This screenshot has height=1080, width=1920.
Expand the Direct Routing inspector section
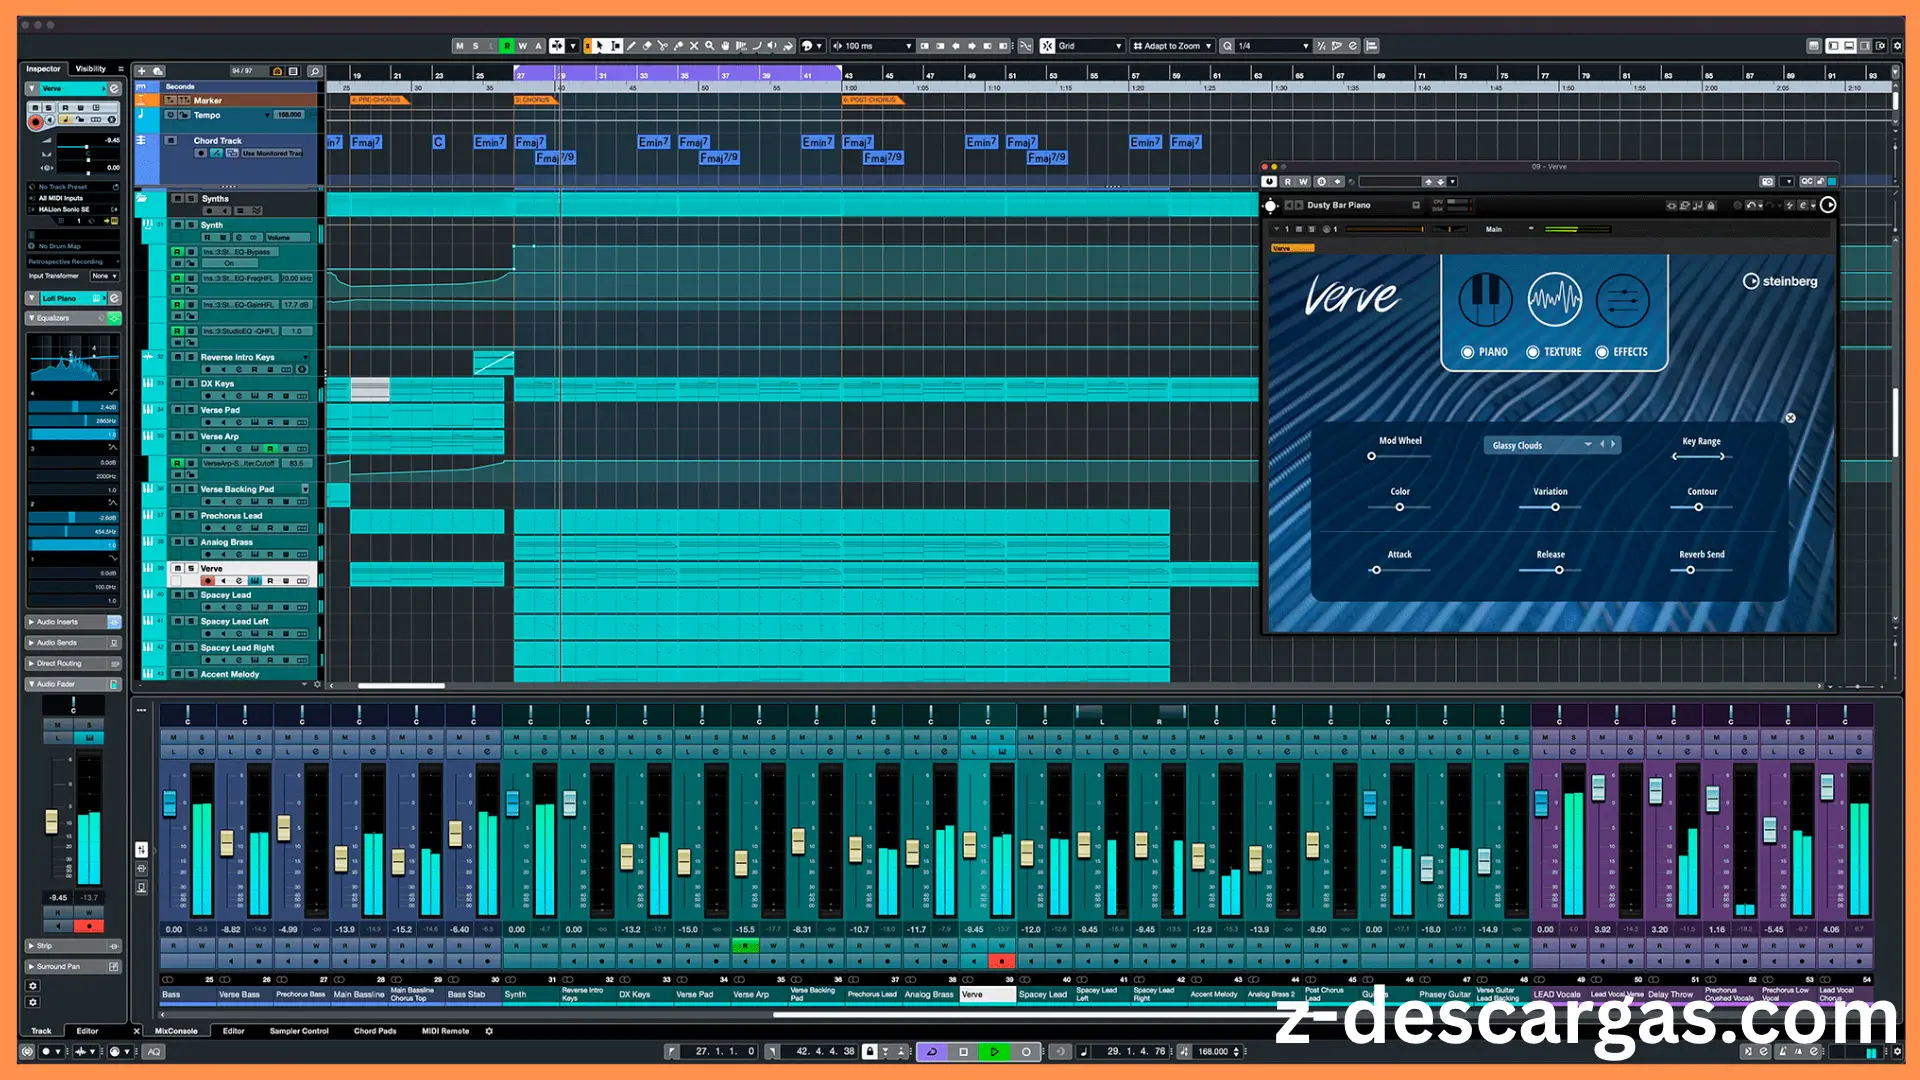coord(73,664)
